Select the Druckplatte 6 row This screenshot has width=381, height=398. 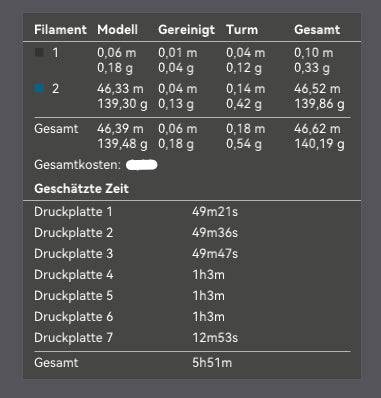tap(192, 317)
